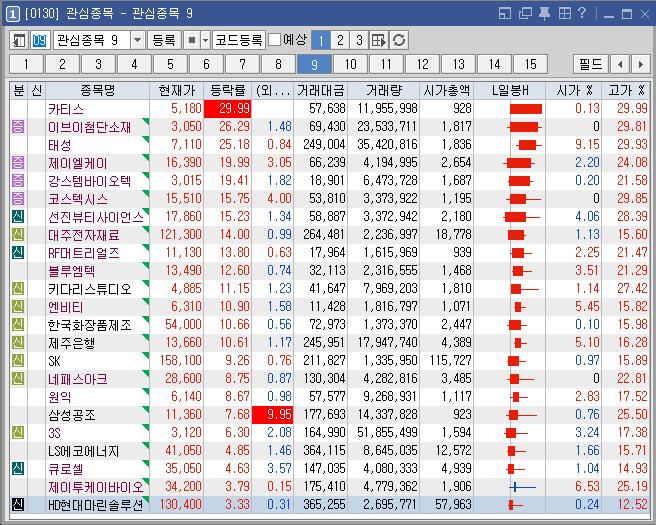Viewport: 656px width, 525px height.
Task: Click the highlighted 9.95 cell on 삼성공조 row
Action: pyautogui.click(x=273, y=414)
